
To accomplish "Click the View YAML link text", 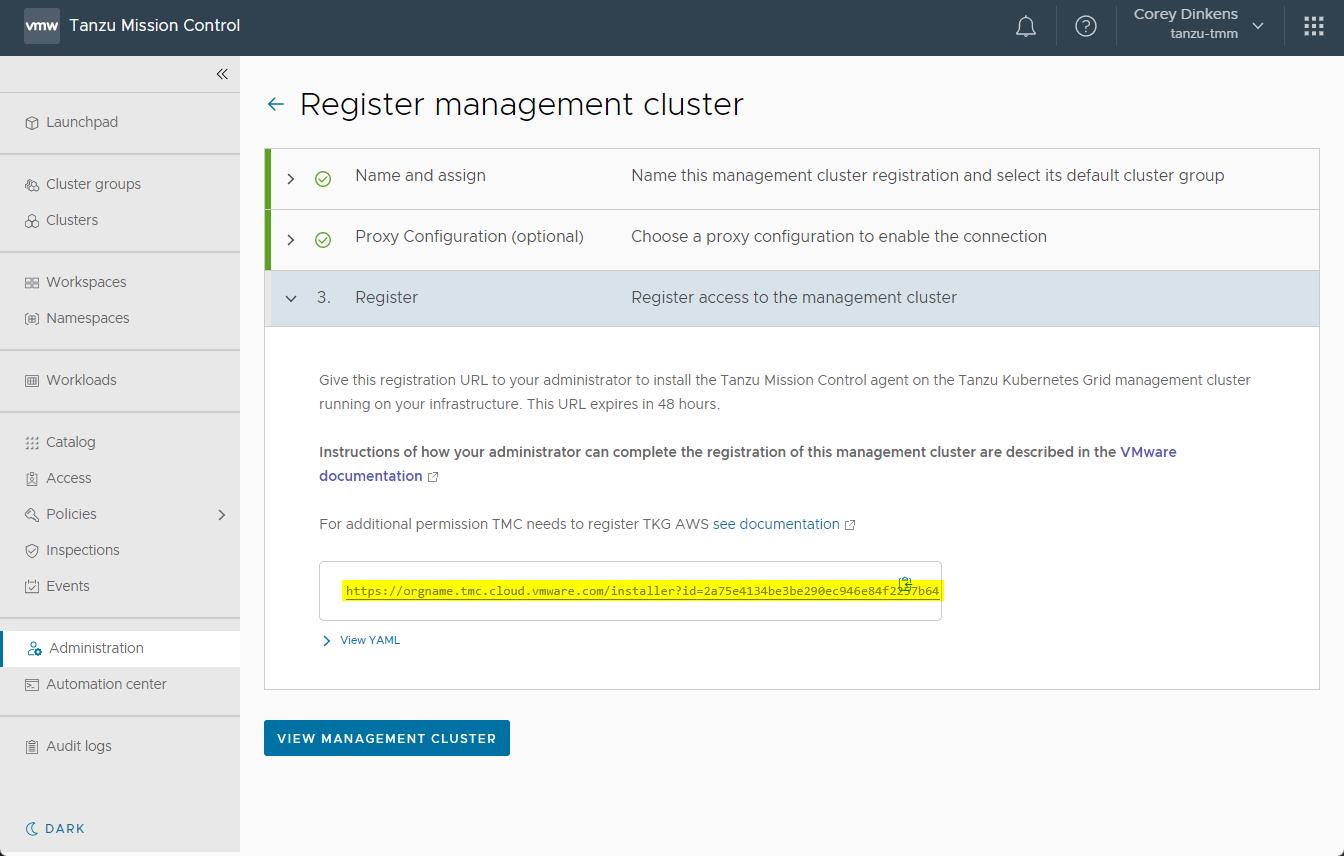I will coord(370,640).
